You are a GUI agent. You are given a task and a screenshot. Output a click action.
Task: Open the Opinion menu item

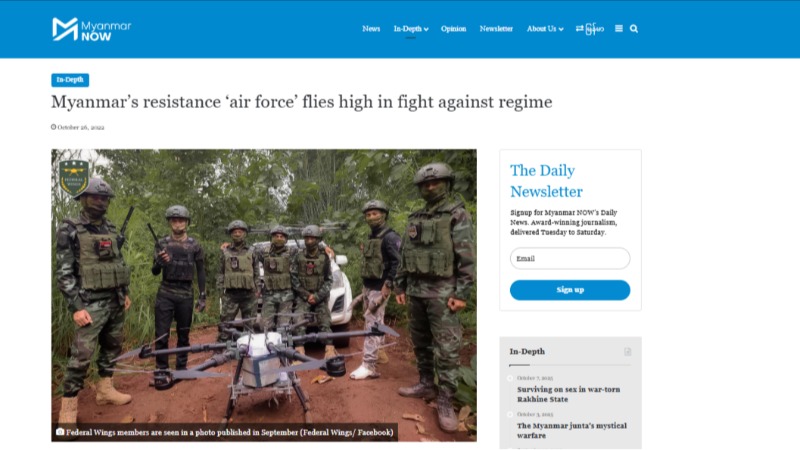coord(453,29)
